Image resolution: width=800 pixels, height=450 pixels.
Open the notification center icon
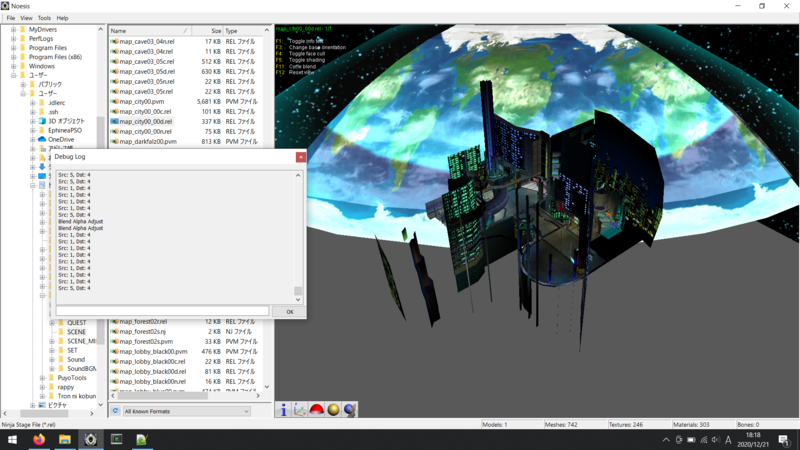[x=784, y=439]
